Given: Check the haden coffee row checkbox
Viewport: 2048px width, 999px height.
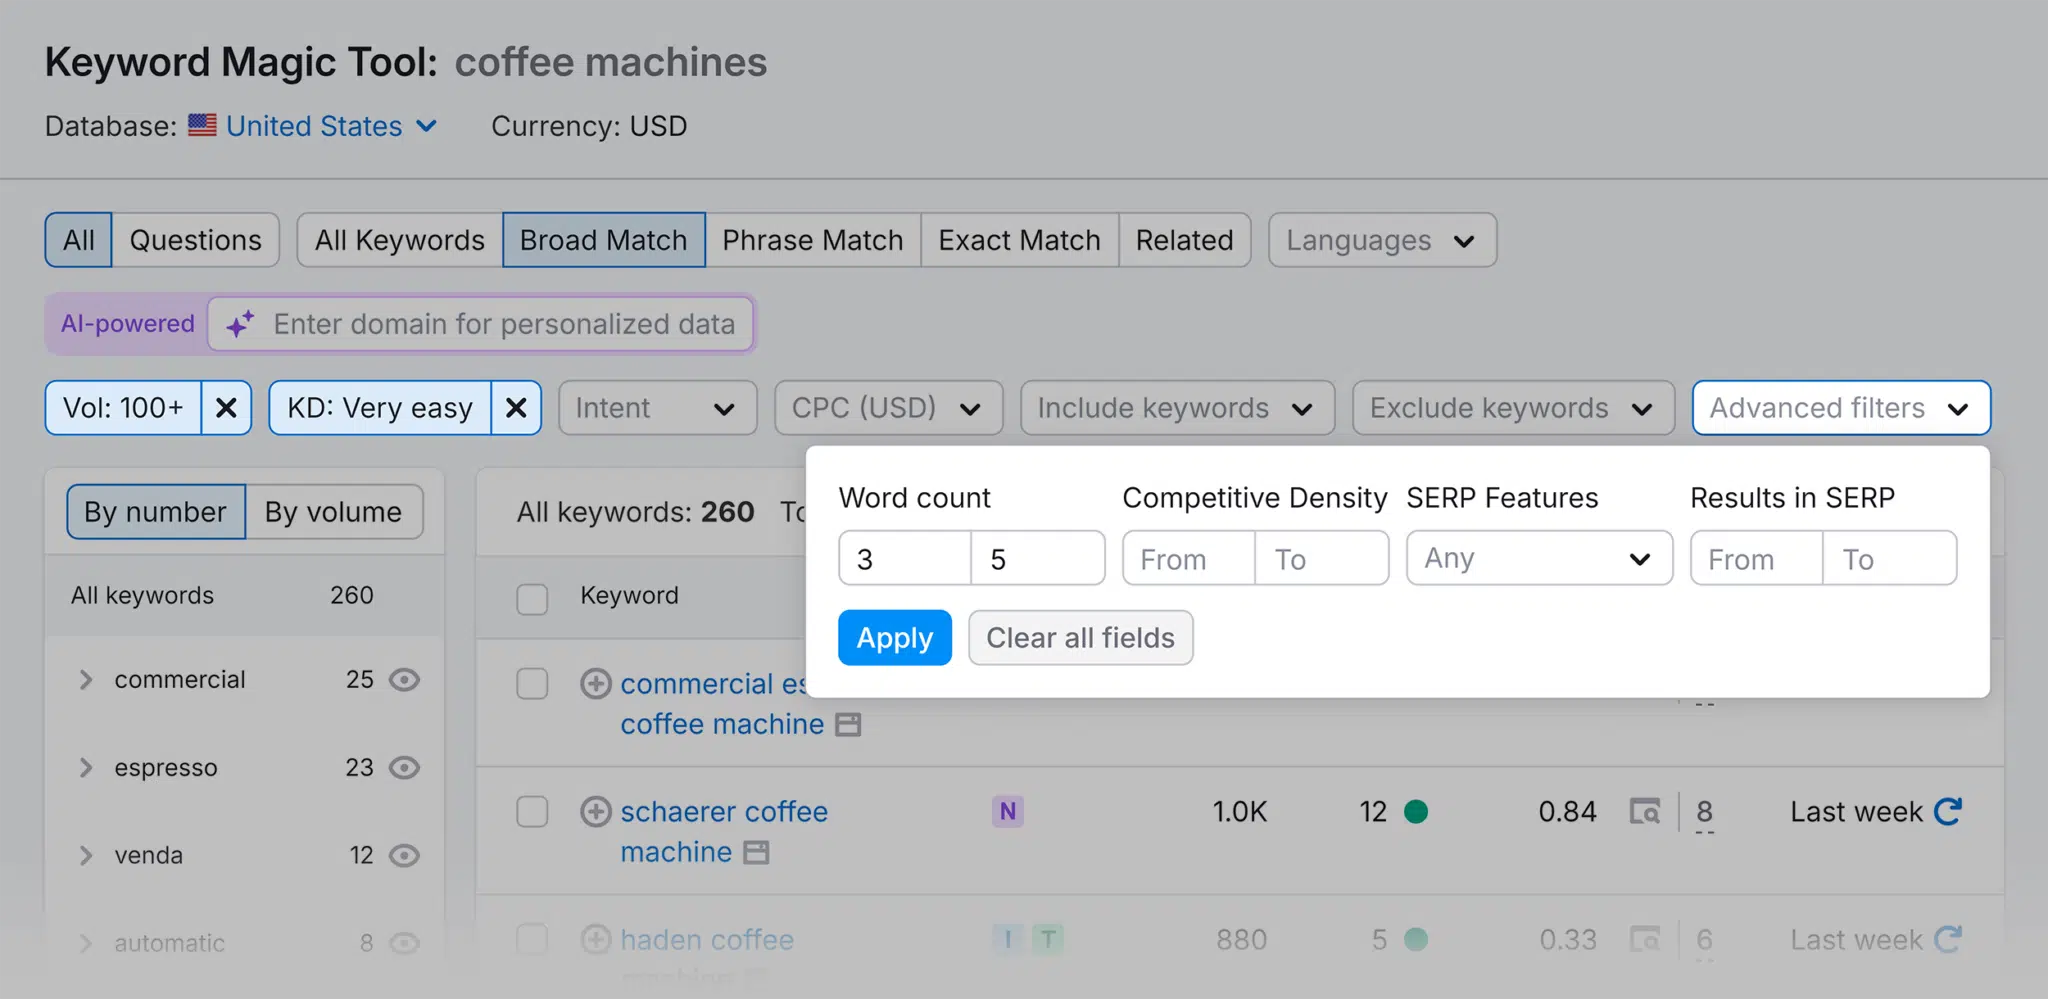Looking at the screenshot, I should click(x=532, y=939).
